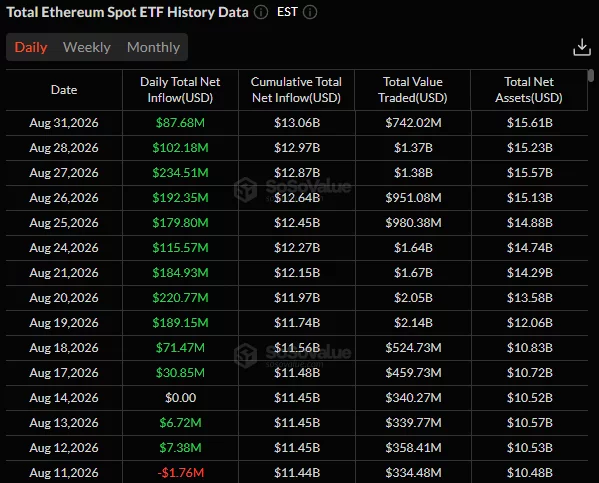This screenshot has width=599, height=483.
Task: Select the $10.48B net assets cell
Action: [529, 473]
